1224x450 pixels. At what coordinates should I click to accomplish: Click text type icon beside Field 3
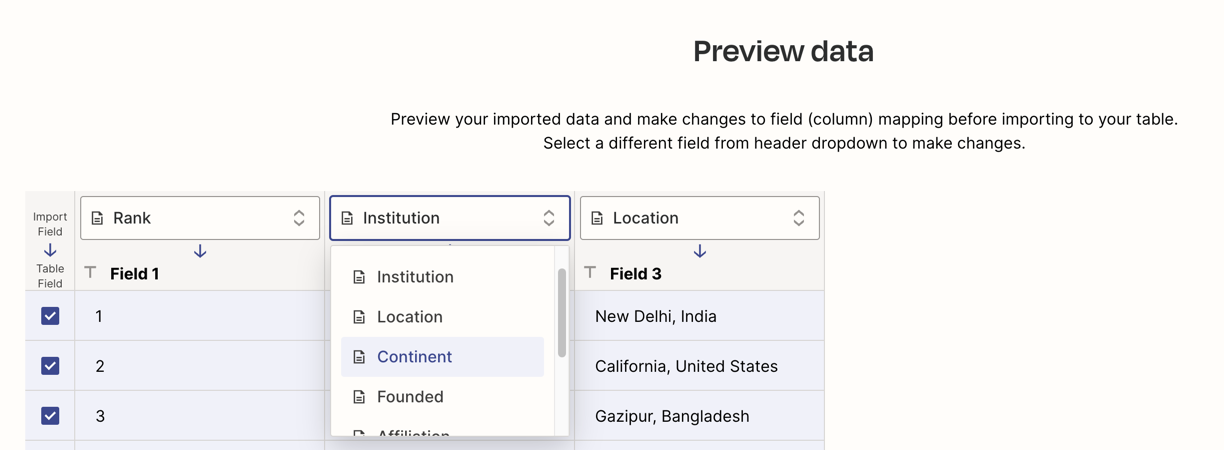tap(590, 272)
